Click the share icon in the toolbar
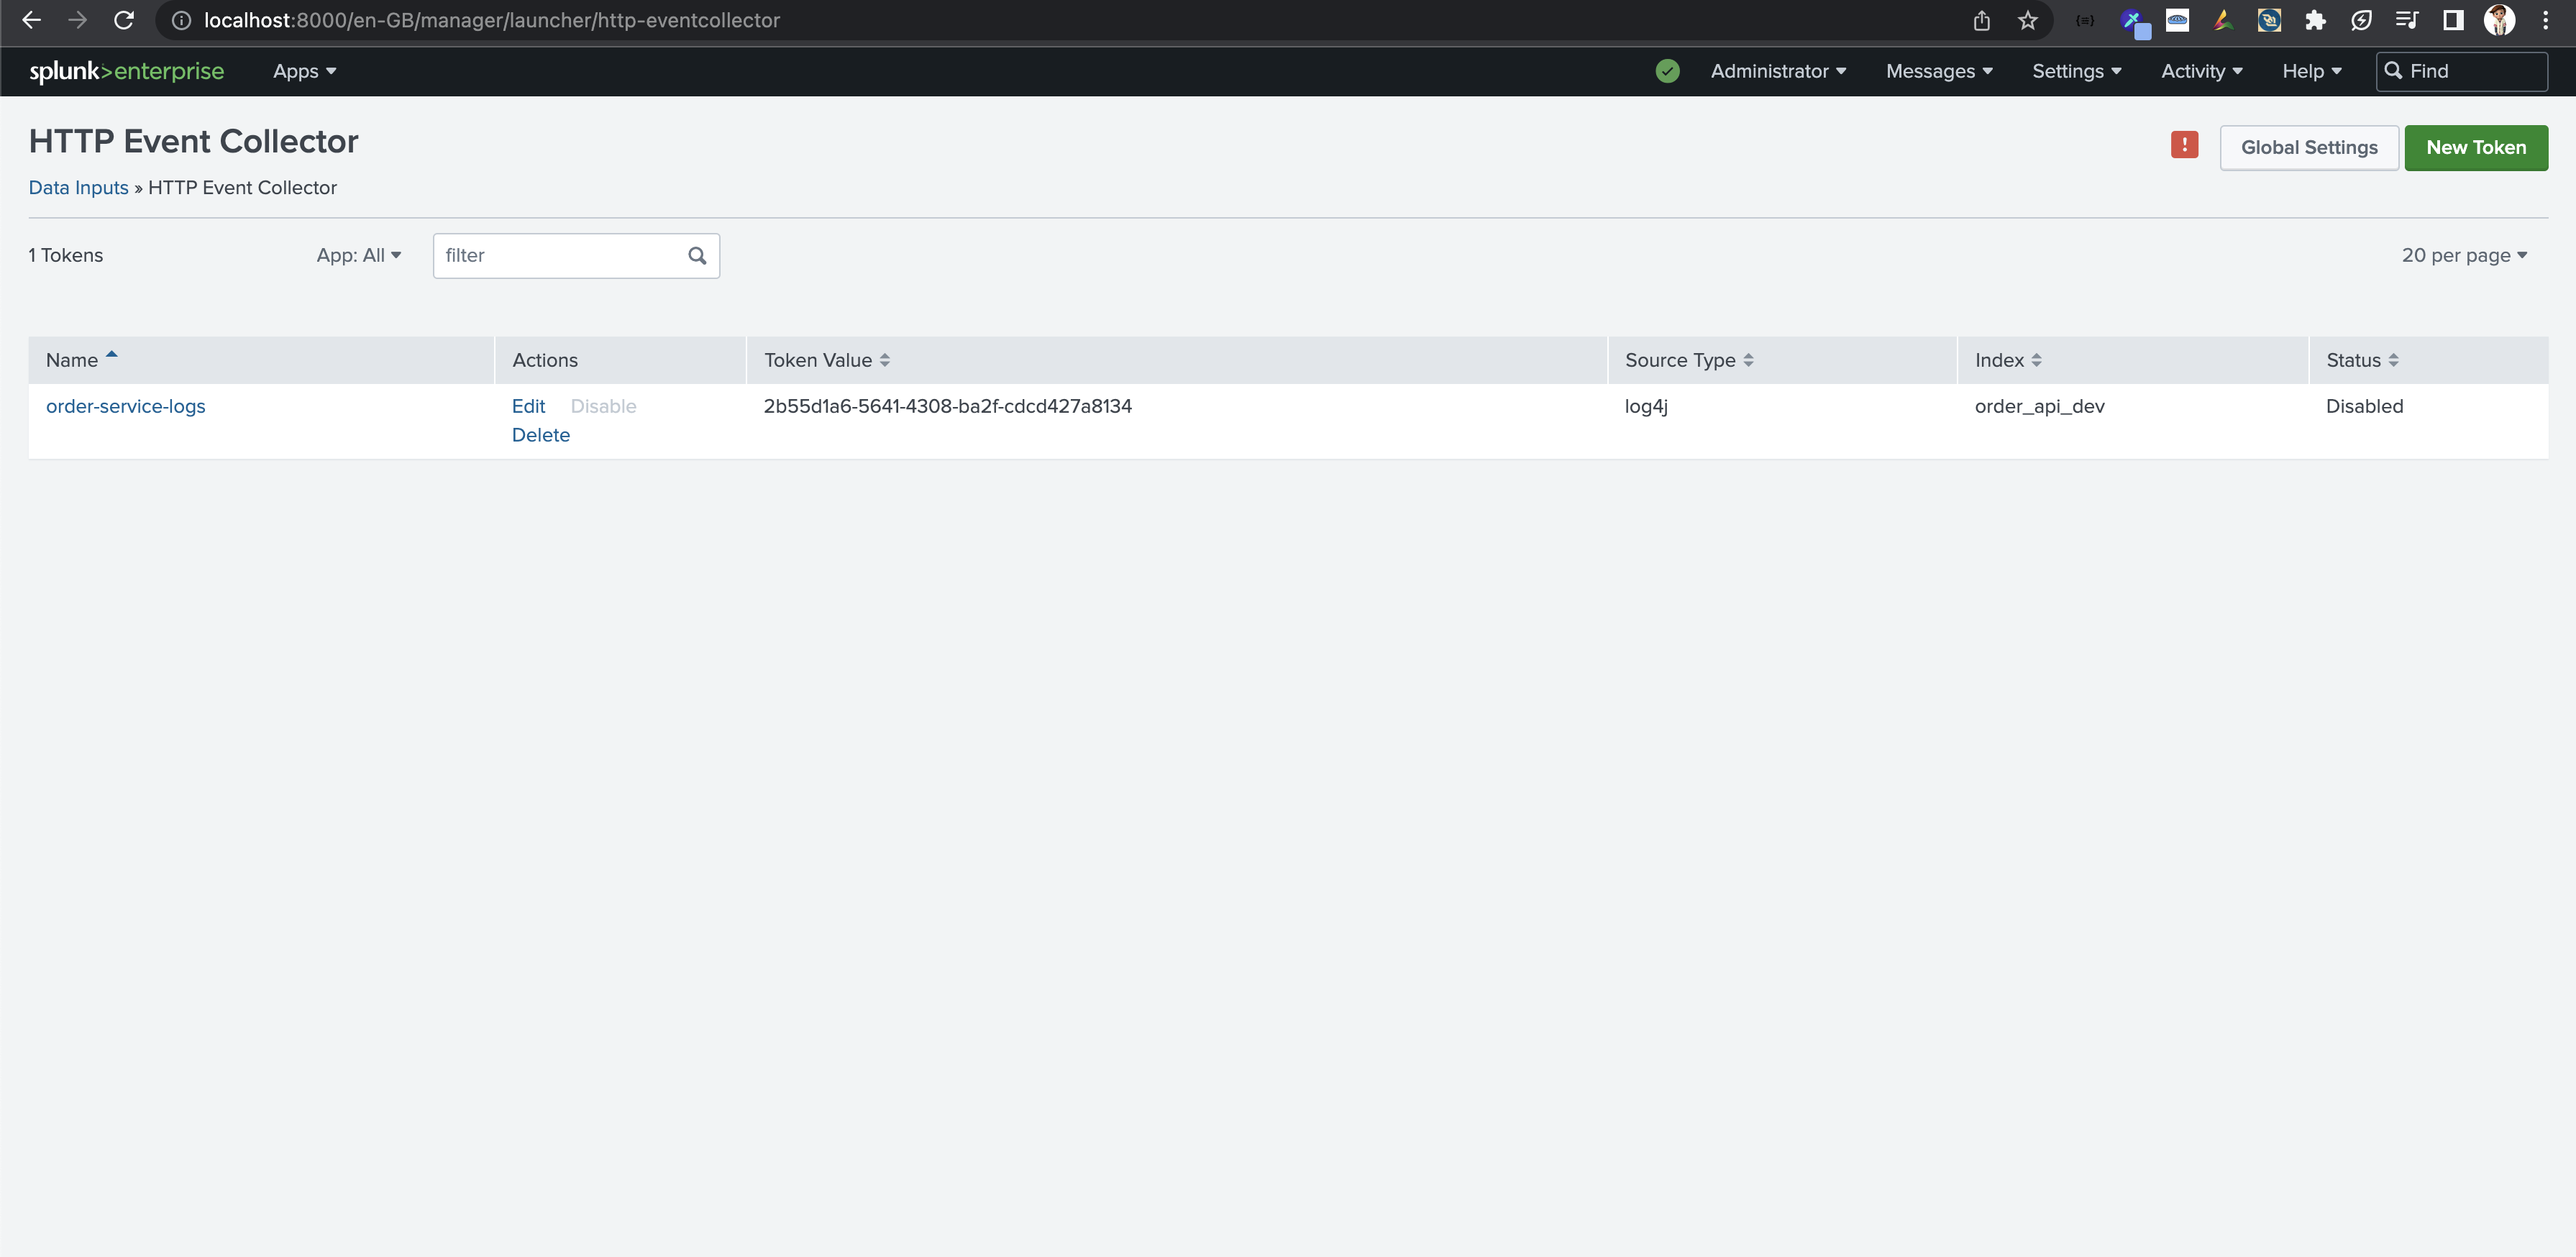Image resolution: width=2576 pixels, height=1257 pixels. 1982,20
